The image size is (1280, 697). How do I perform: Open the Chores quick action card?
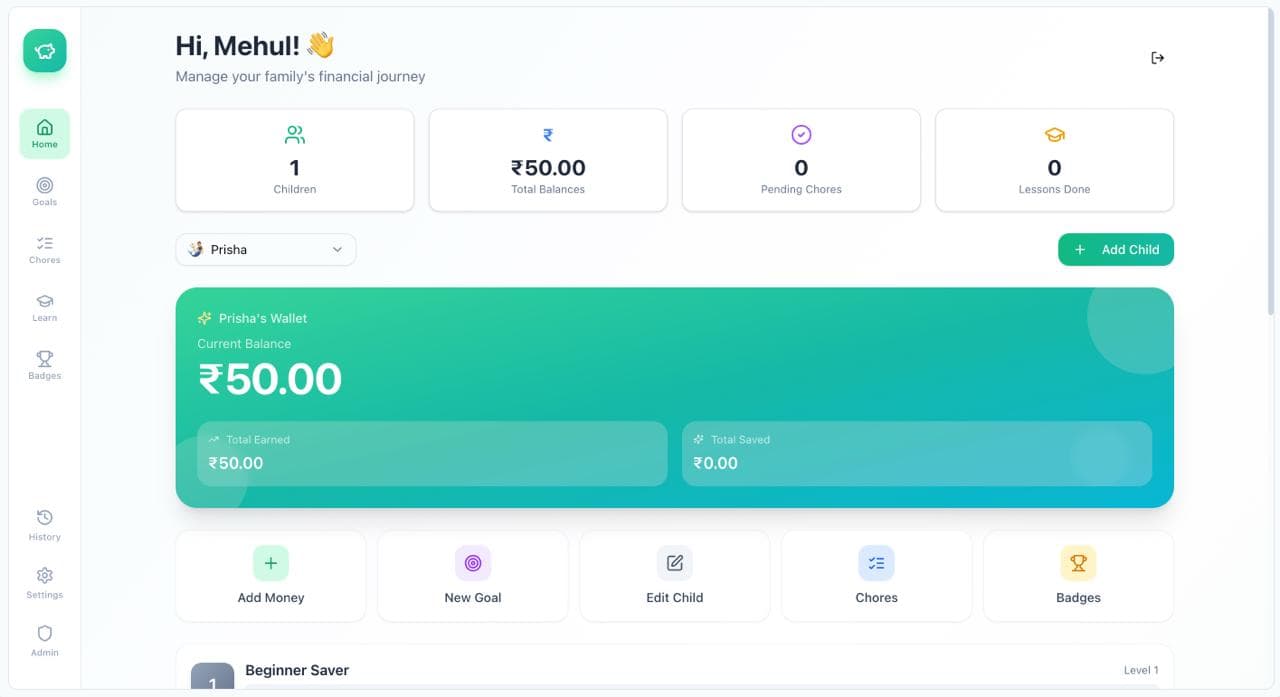(x=877, y=576)
